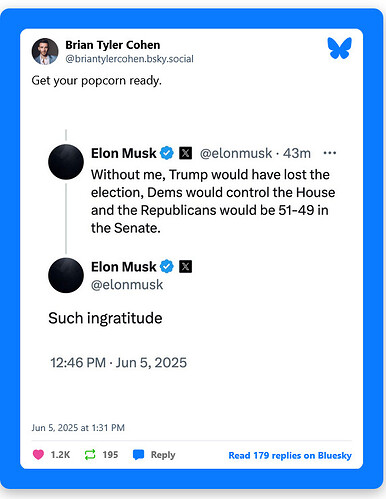Image resolution: width=386 pixels, height=499 pixels.
Task: Click the Reply button label
Action: (x=163, y=455)
